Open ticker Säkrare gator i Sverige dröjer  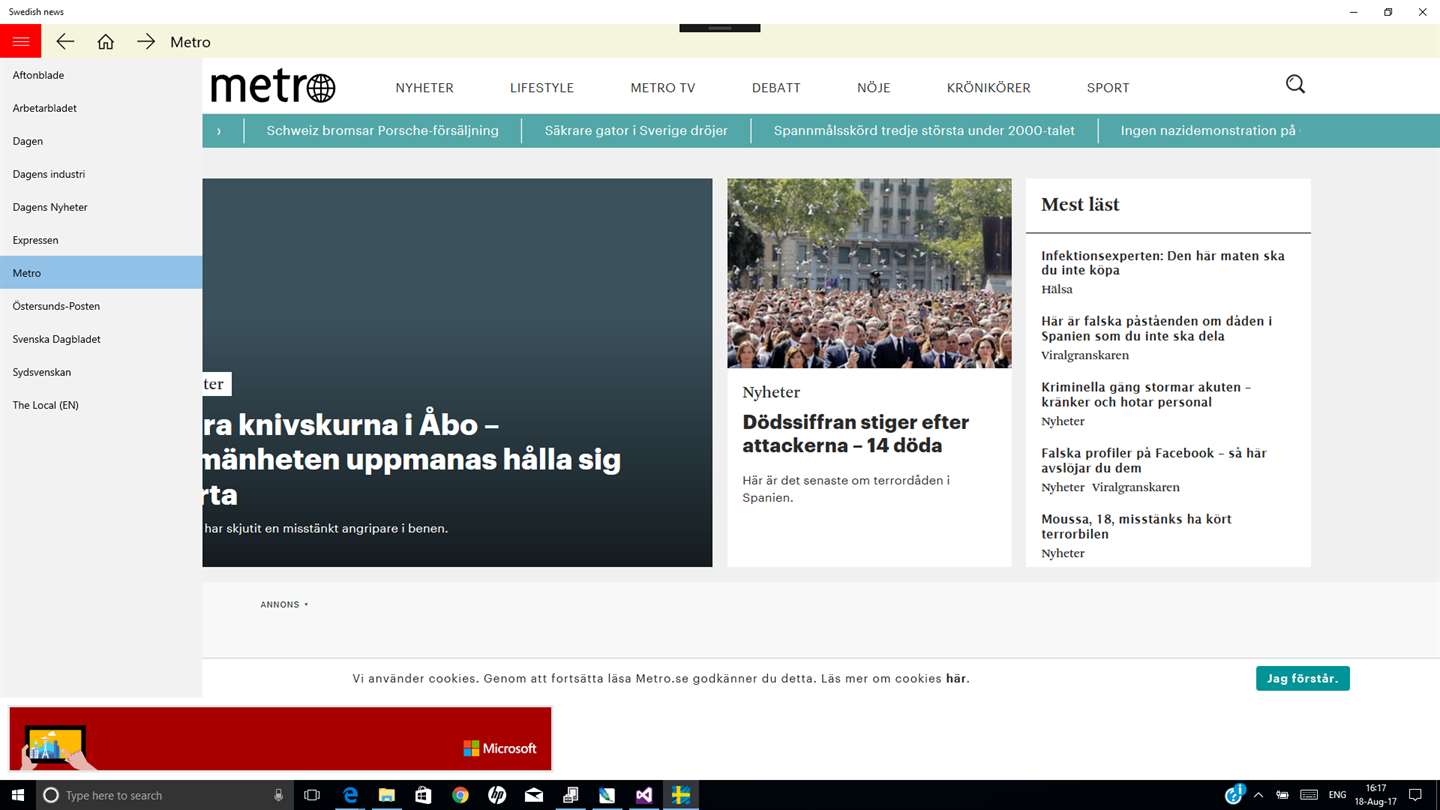pos(636,130)
